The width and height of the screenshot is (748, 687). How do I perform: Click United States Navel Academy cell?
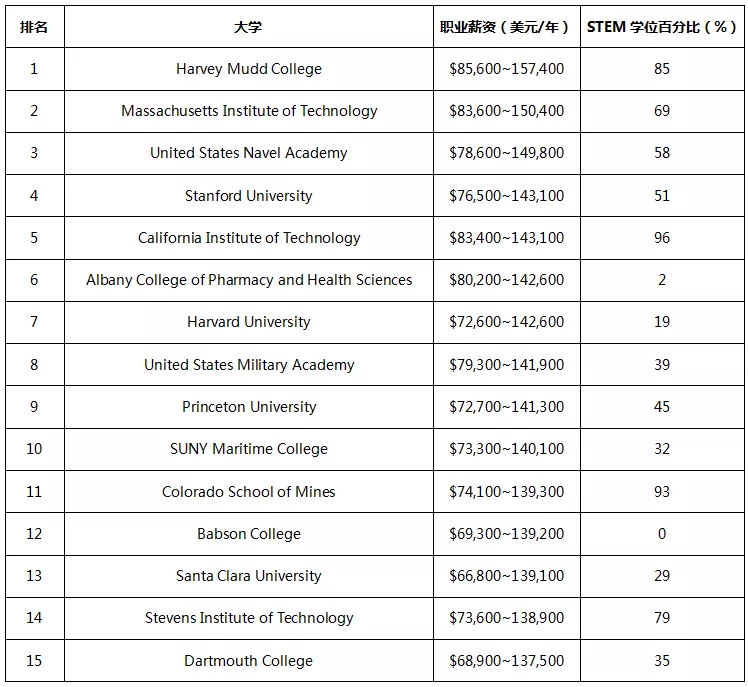(249, 153)
